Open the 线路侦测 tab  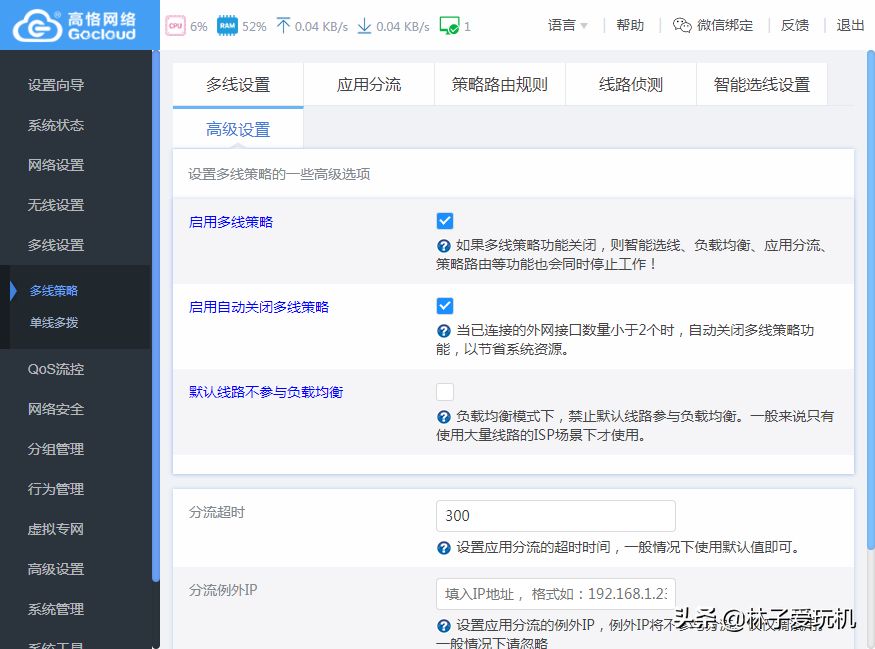(x=631, y=85)
